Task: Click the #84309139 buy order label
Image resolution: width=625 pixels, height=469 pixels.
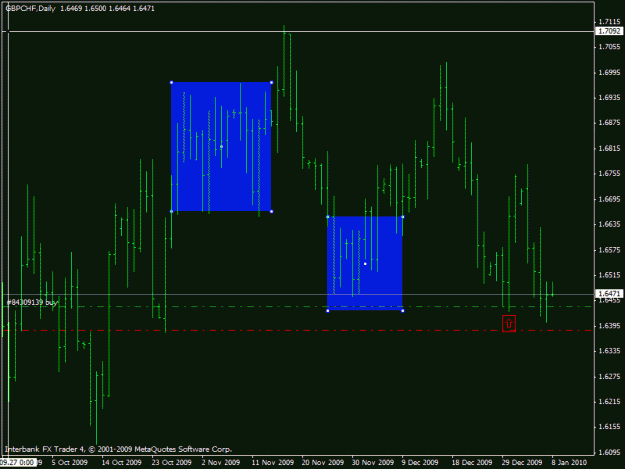Action: [x=32, y=302]
